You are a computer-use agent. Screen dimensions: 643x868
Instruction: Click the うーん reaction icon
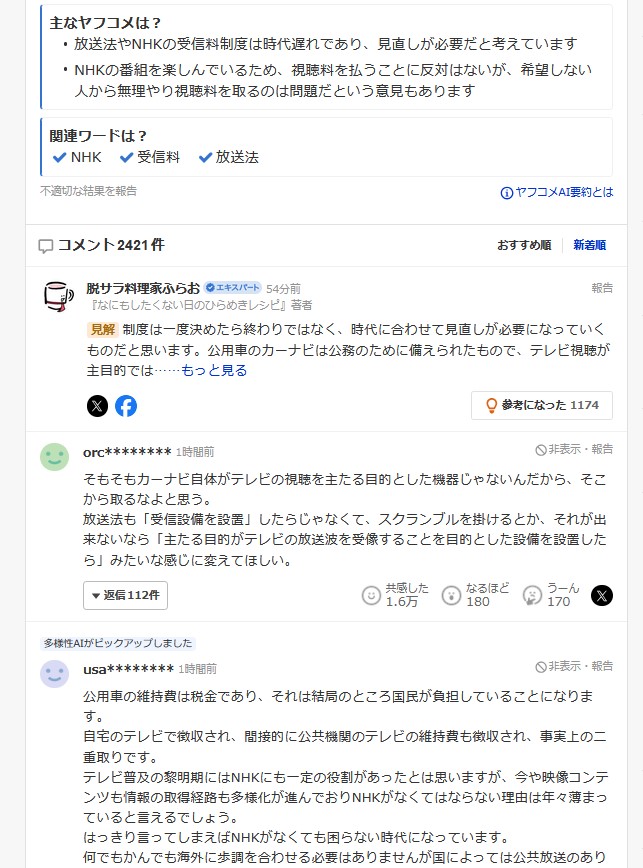(x=532, y=596)
